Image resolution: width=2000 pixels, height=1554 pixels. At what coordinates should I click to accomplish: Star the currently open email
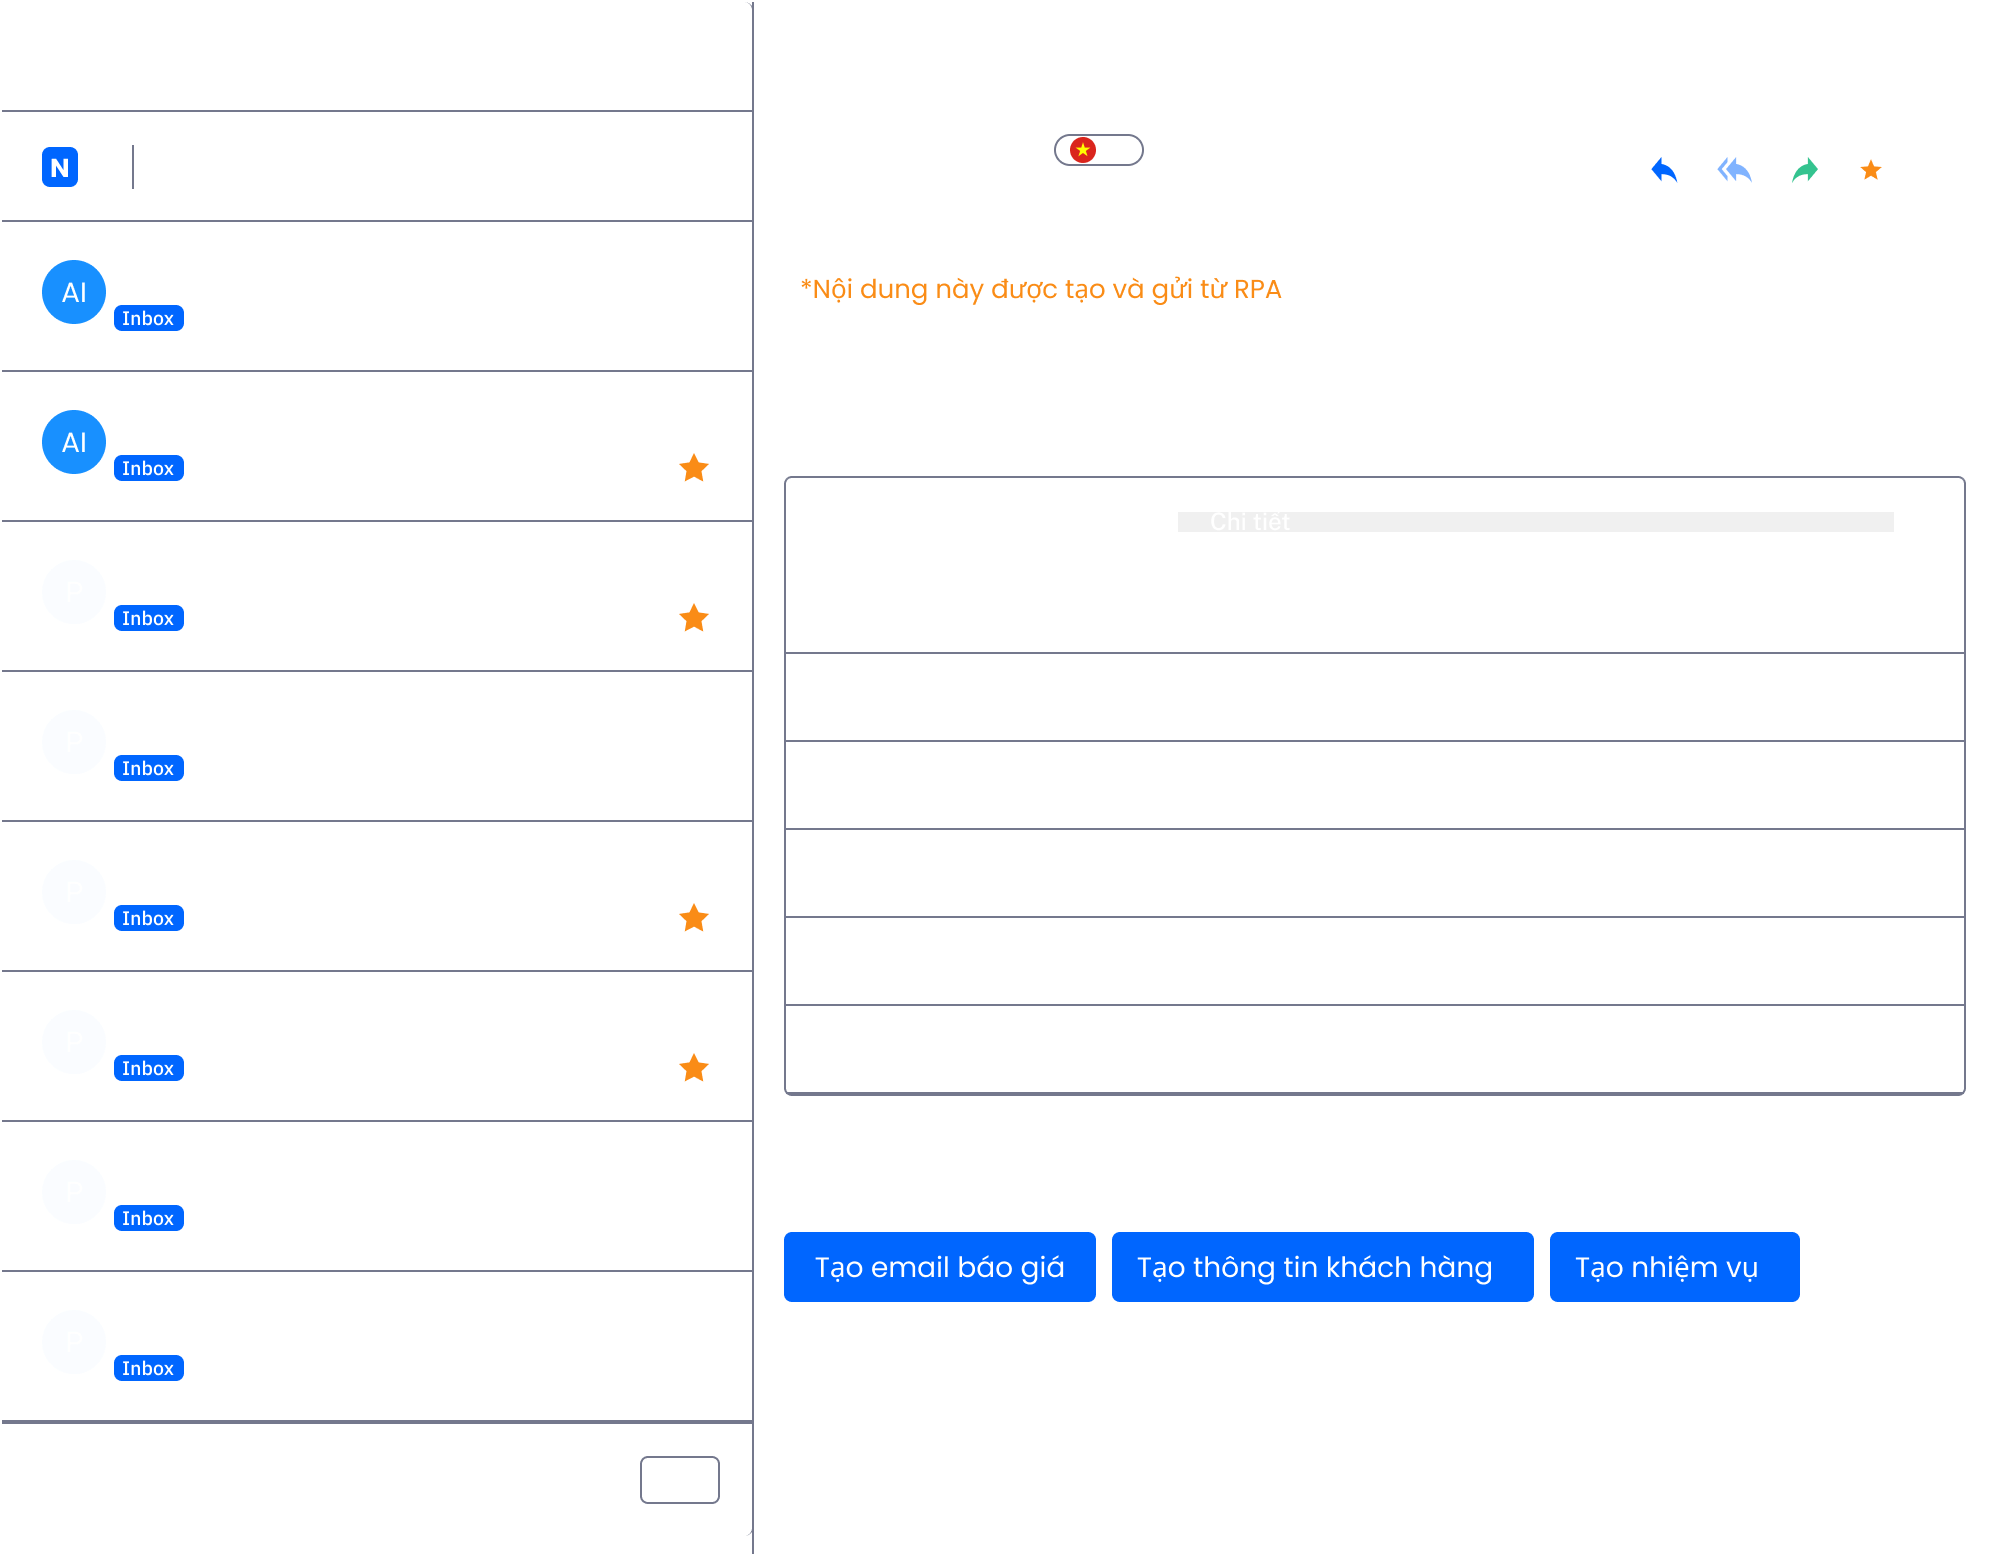click(1869, 170)
